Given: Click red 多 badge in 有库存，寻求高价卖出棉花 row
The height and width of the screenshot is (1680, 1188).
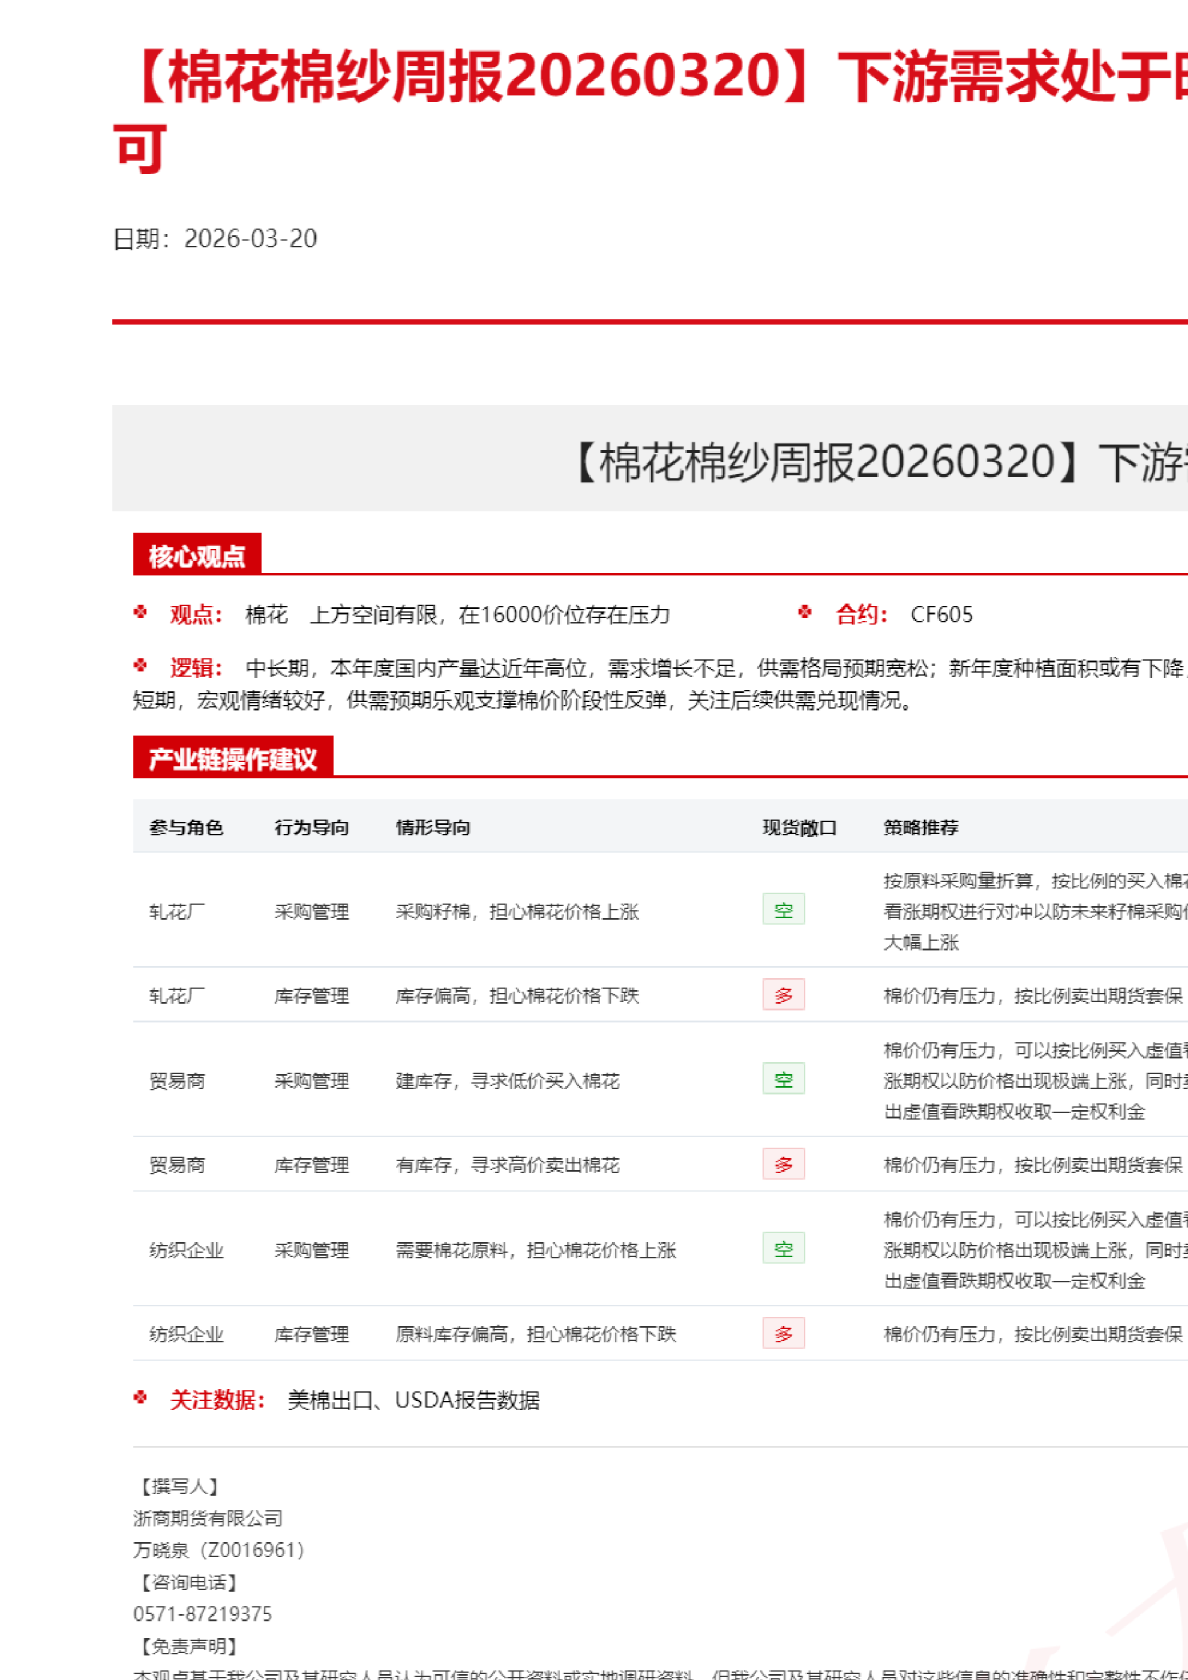Looking at the screenshot, I should [x=784, y=1164].
